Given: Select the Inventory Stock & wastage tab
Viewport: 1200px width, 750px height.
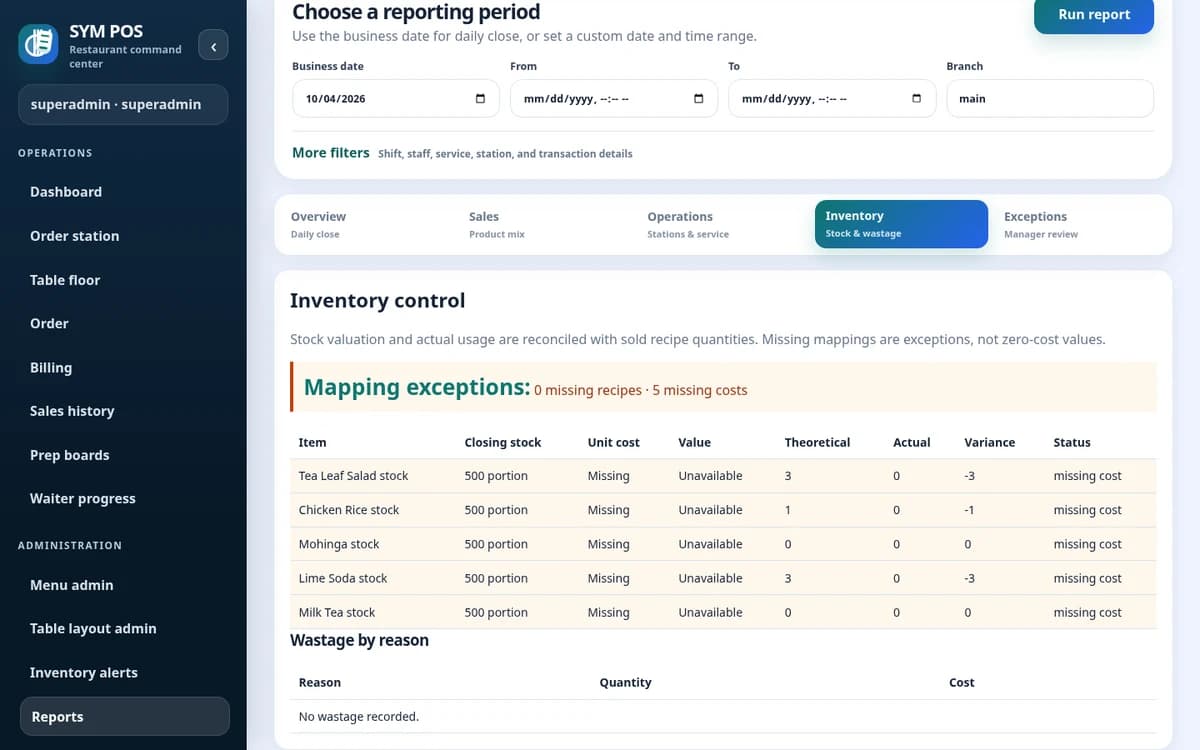Looking at the screenshot, I should pos(901,224).
